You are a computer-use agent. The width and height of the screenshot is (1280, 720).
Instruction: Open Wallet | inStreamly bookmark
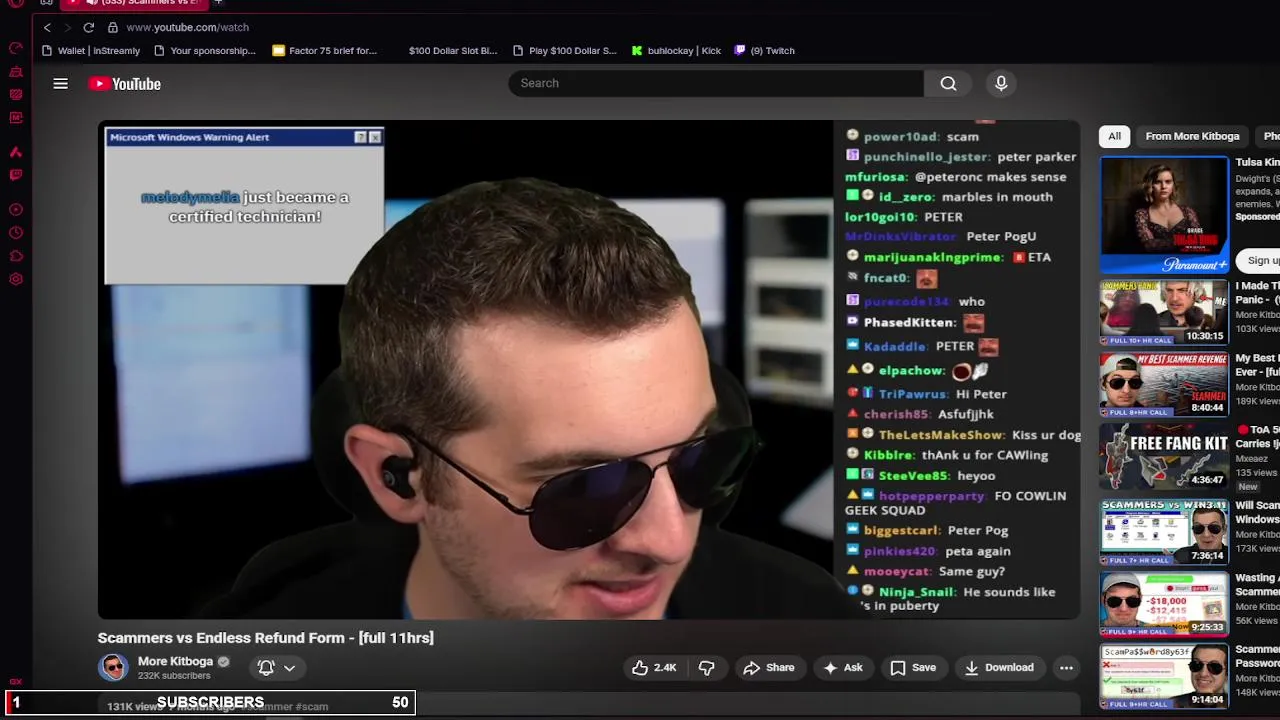[91, 51]
